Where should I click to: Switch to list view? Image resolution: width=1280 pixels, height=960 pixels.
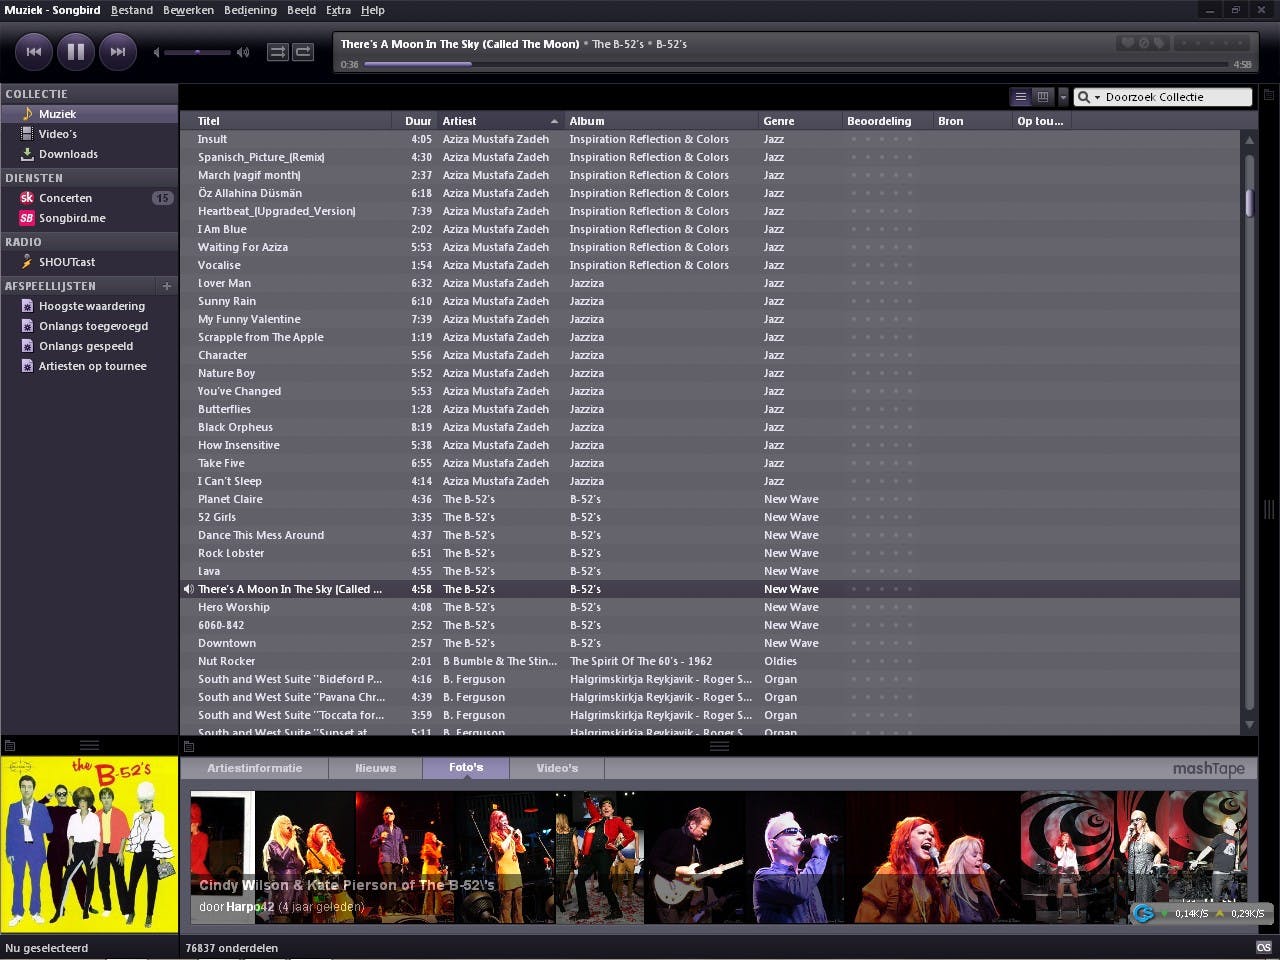click(1021, 97)
